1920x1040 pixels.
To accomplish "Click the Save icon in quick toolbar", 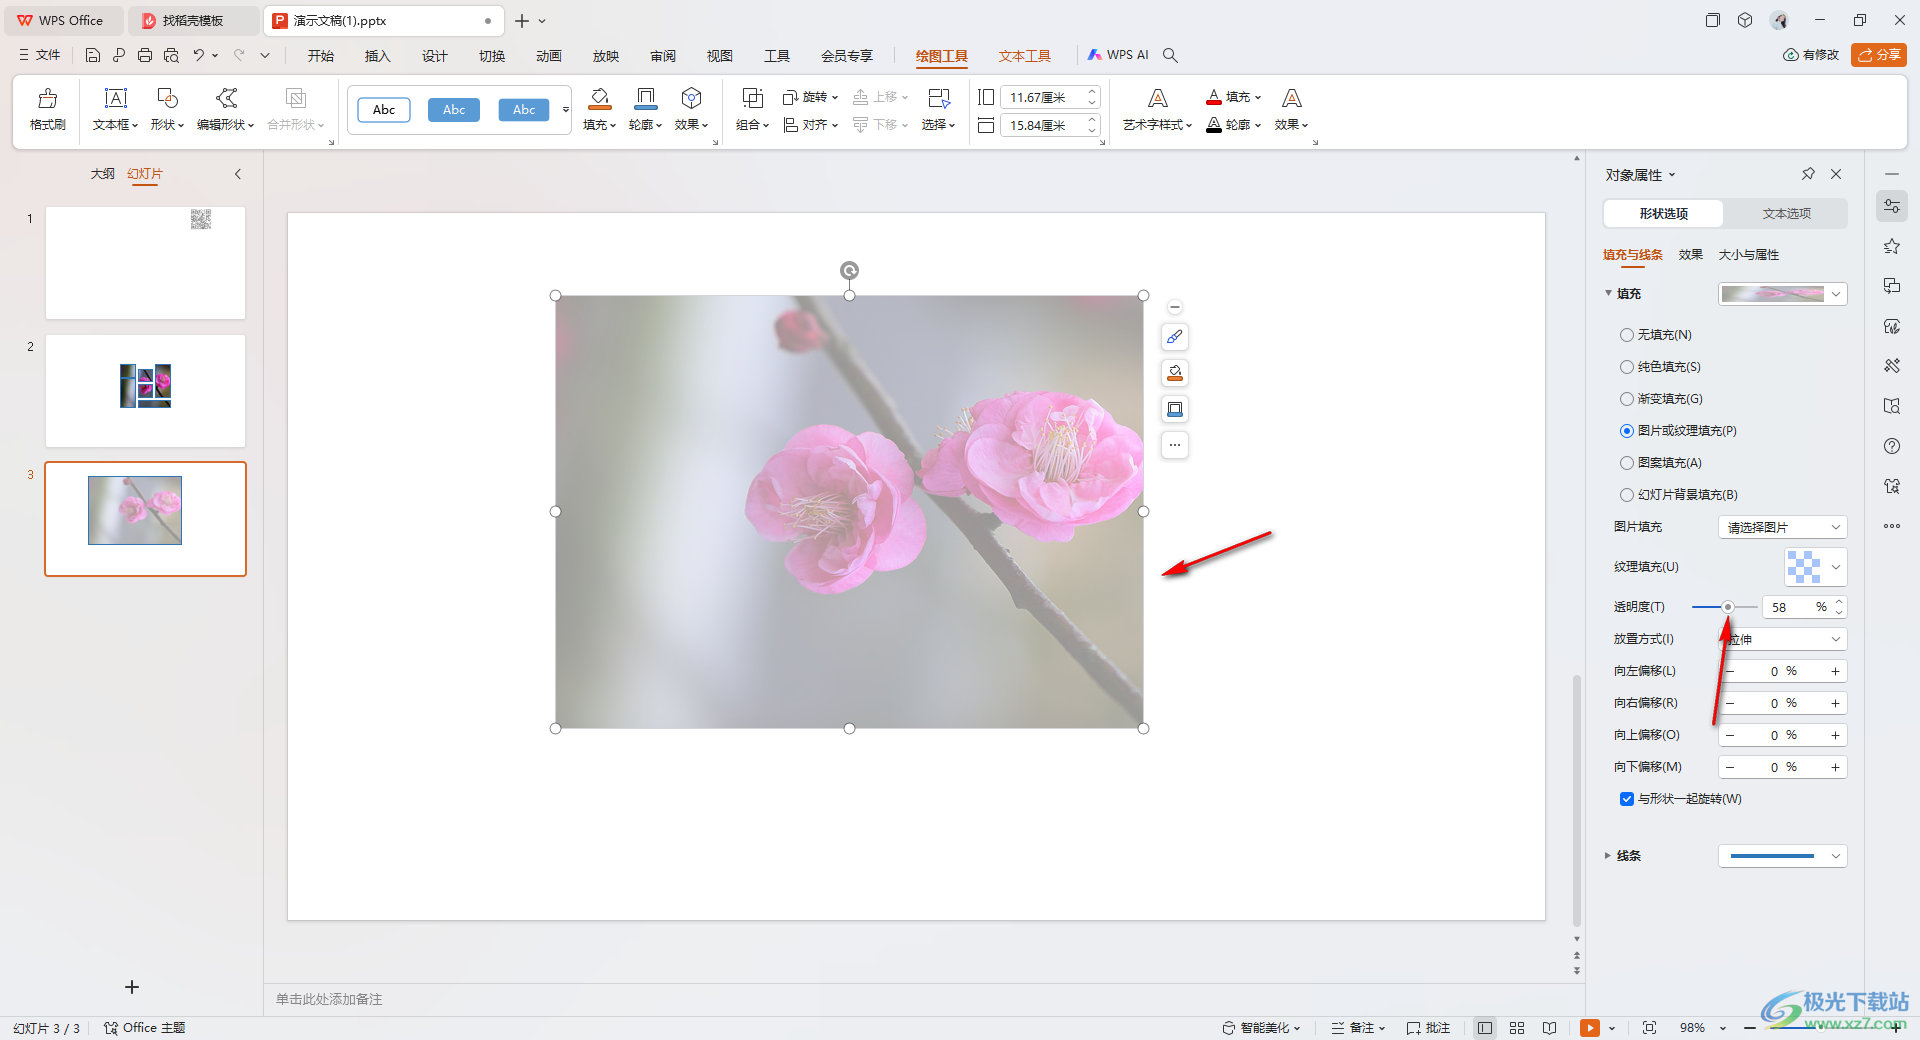I will pos(93,56).
